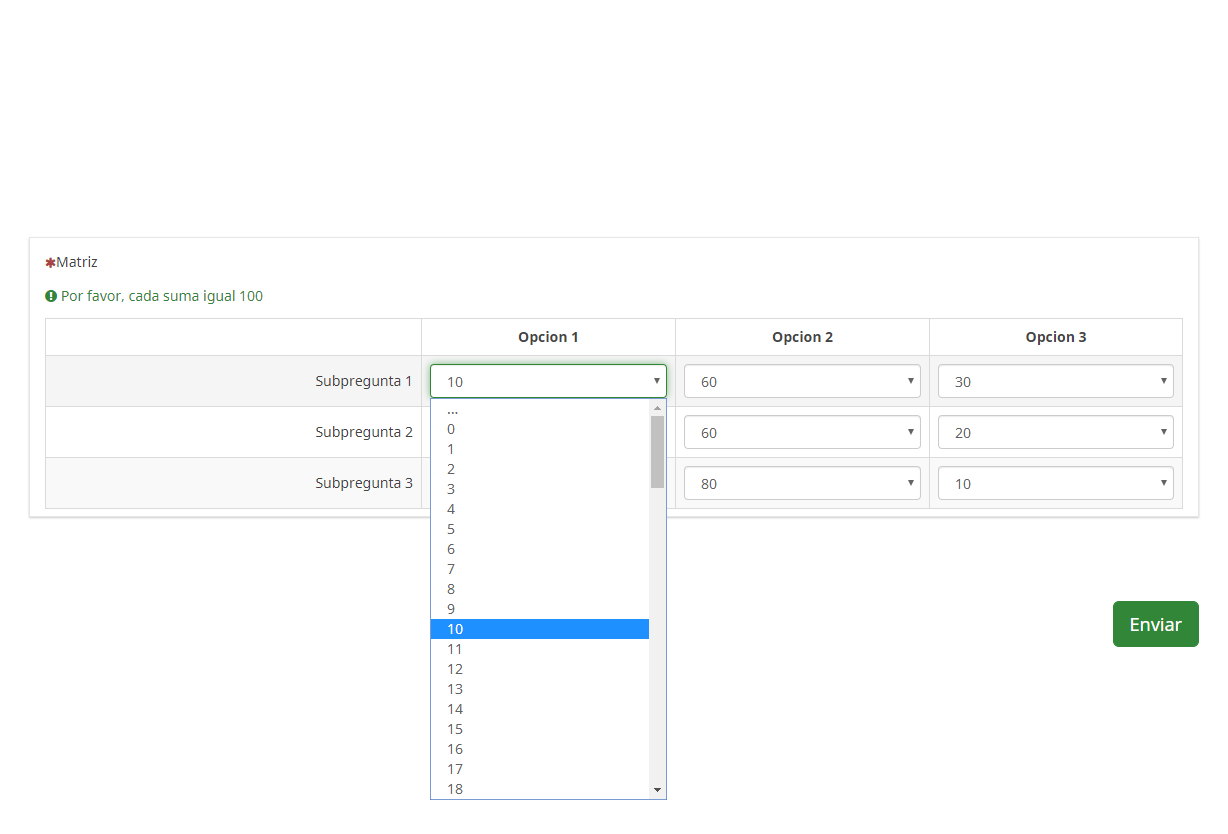Open Subpregunta 1 Opcion 1 dropdown
The image size is (1228, 834).
pos(548,381)
